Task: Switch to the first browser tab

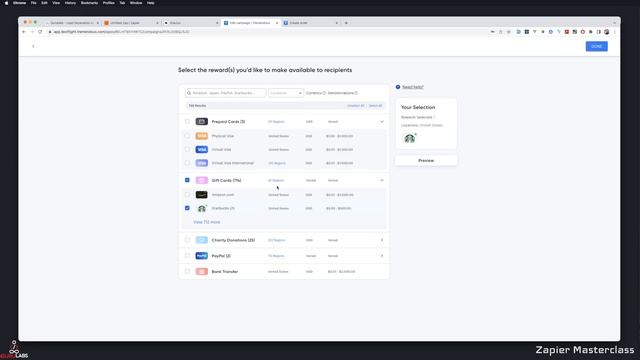Action: pos(72,23)
